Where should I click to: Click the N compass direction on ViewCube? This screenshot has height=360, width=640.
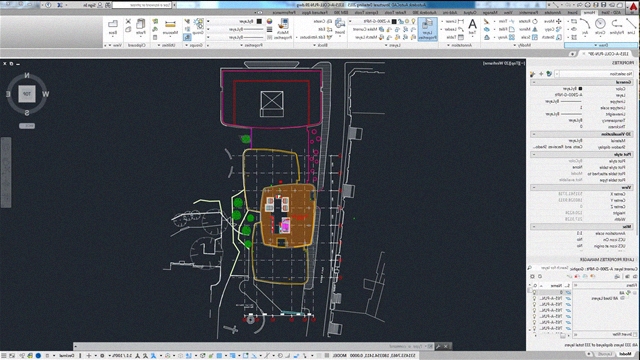tap(27, 75)
